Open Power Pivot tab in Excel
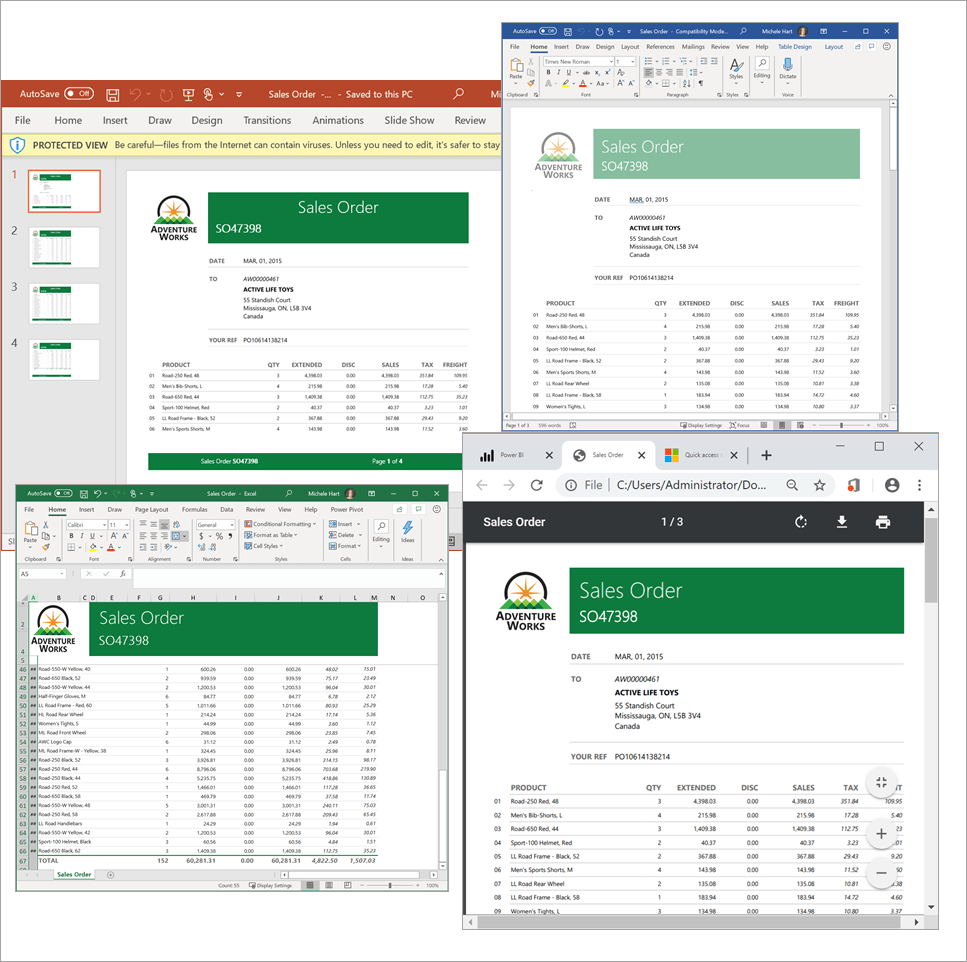Image resolution: width=967 pixels, height=962 pixels. point(347,510)
